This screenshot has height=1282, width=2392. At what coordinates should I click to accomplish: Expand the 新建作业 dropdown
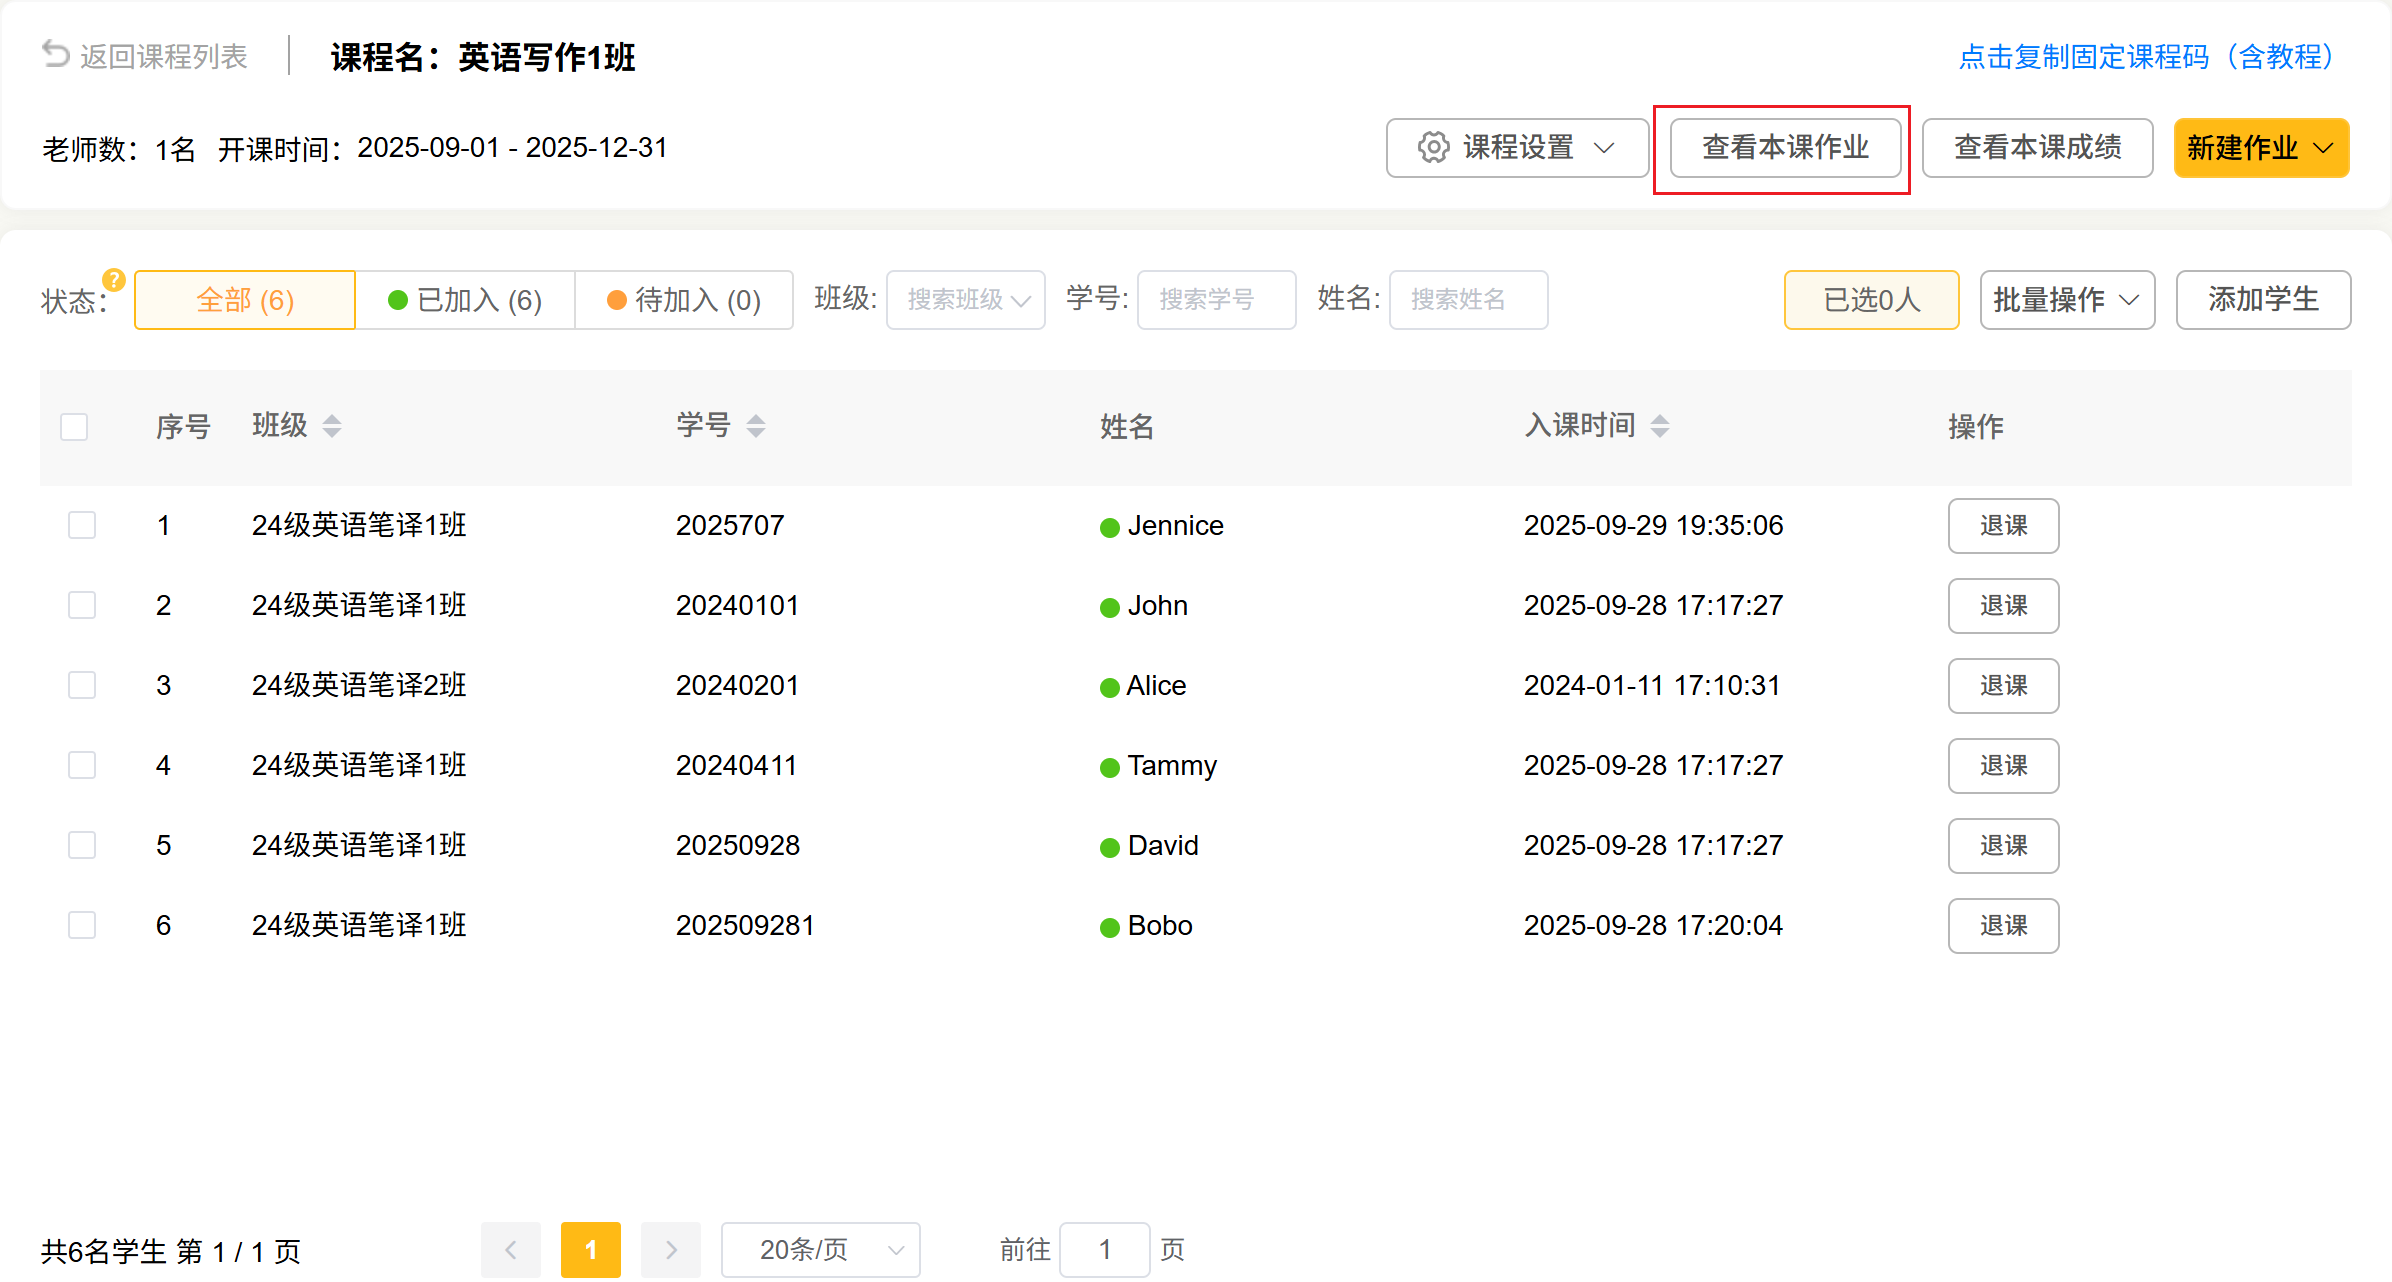tap(2261, 148)
